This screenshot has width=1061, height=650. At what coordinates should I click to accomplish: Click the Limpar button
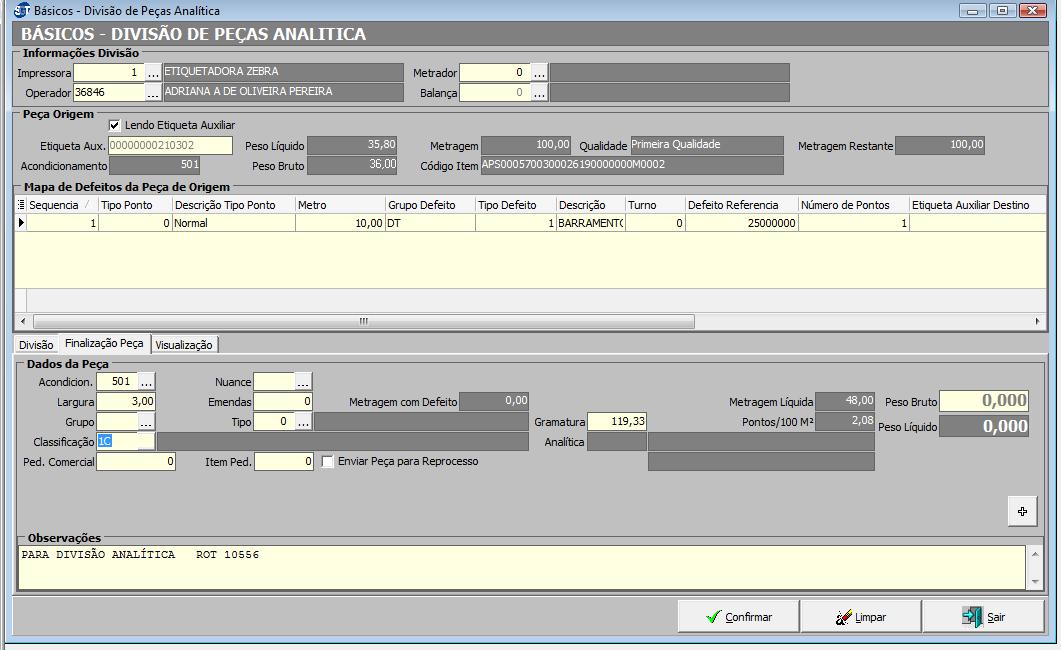(x=860, y=617)
